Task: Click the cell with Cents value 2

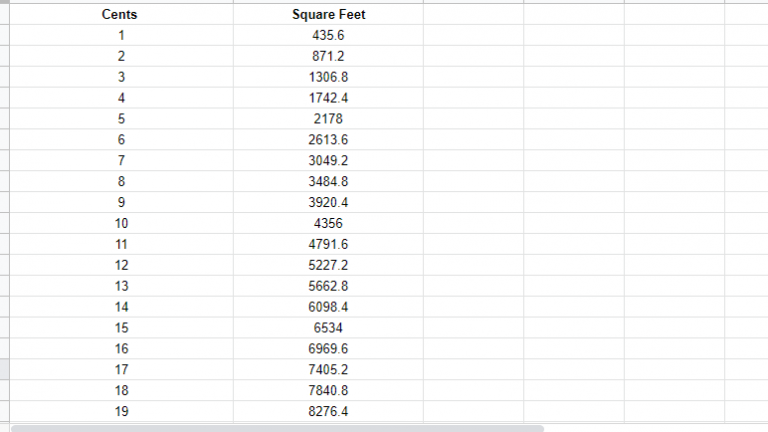Action: pos(121,56)
